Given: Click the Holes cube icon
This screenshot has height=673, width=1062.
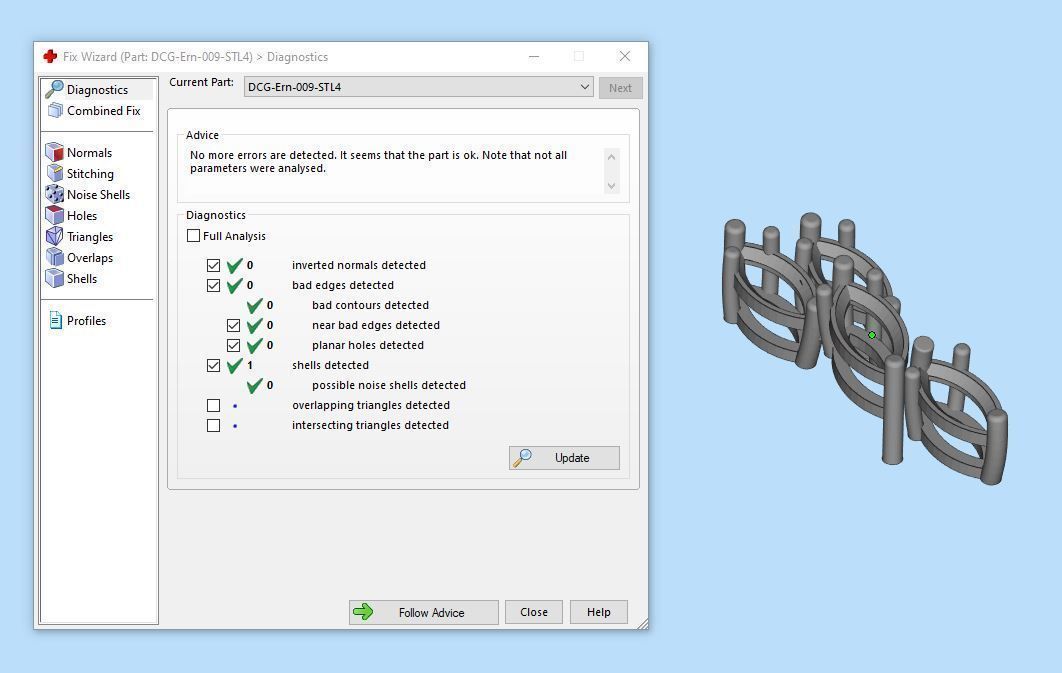Looking at the screenshot, I should pyautogui.click(x=54, y=215).
